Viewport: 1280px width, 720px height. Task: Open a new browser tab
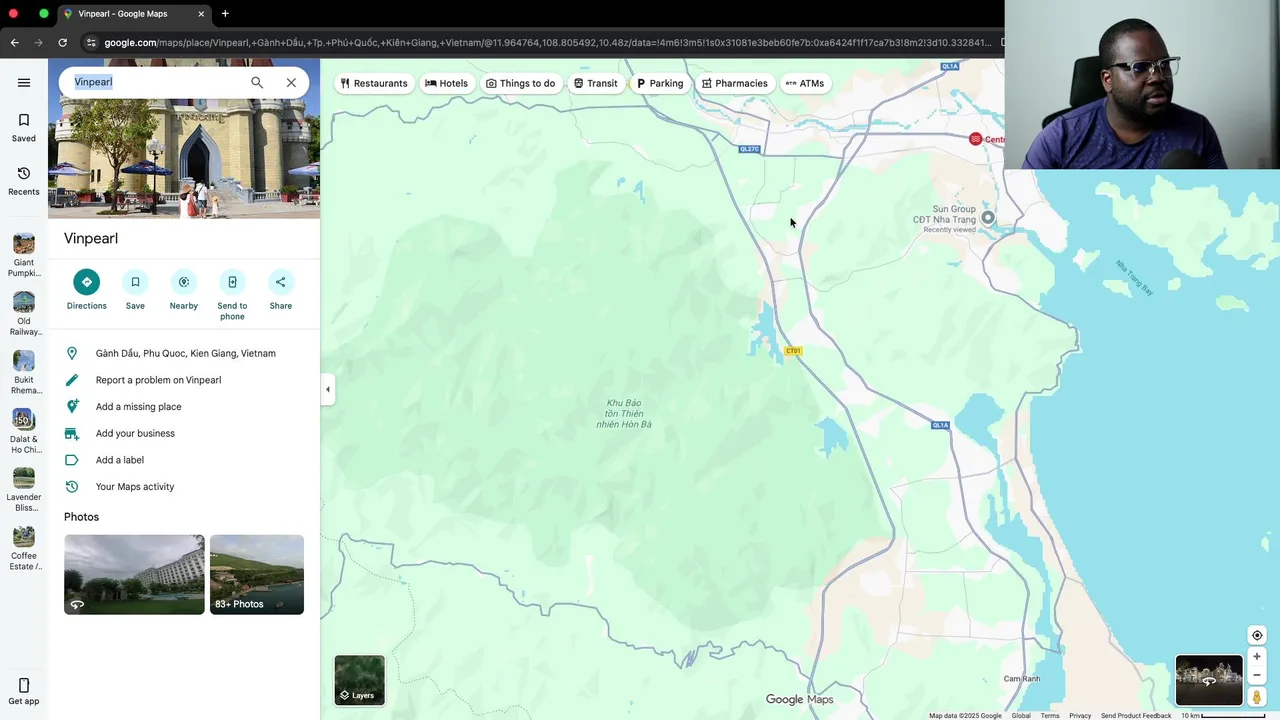(225, 14)
